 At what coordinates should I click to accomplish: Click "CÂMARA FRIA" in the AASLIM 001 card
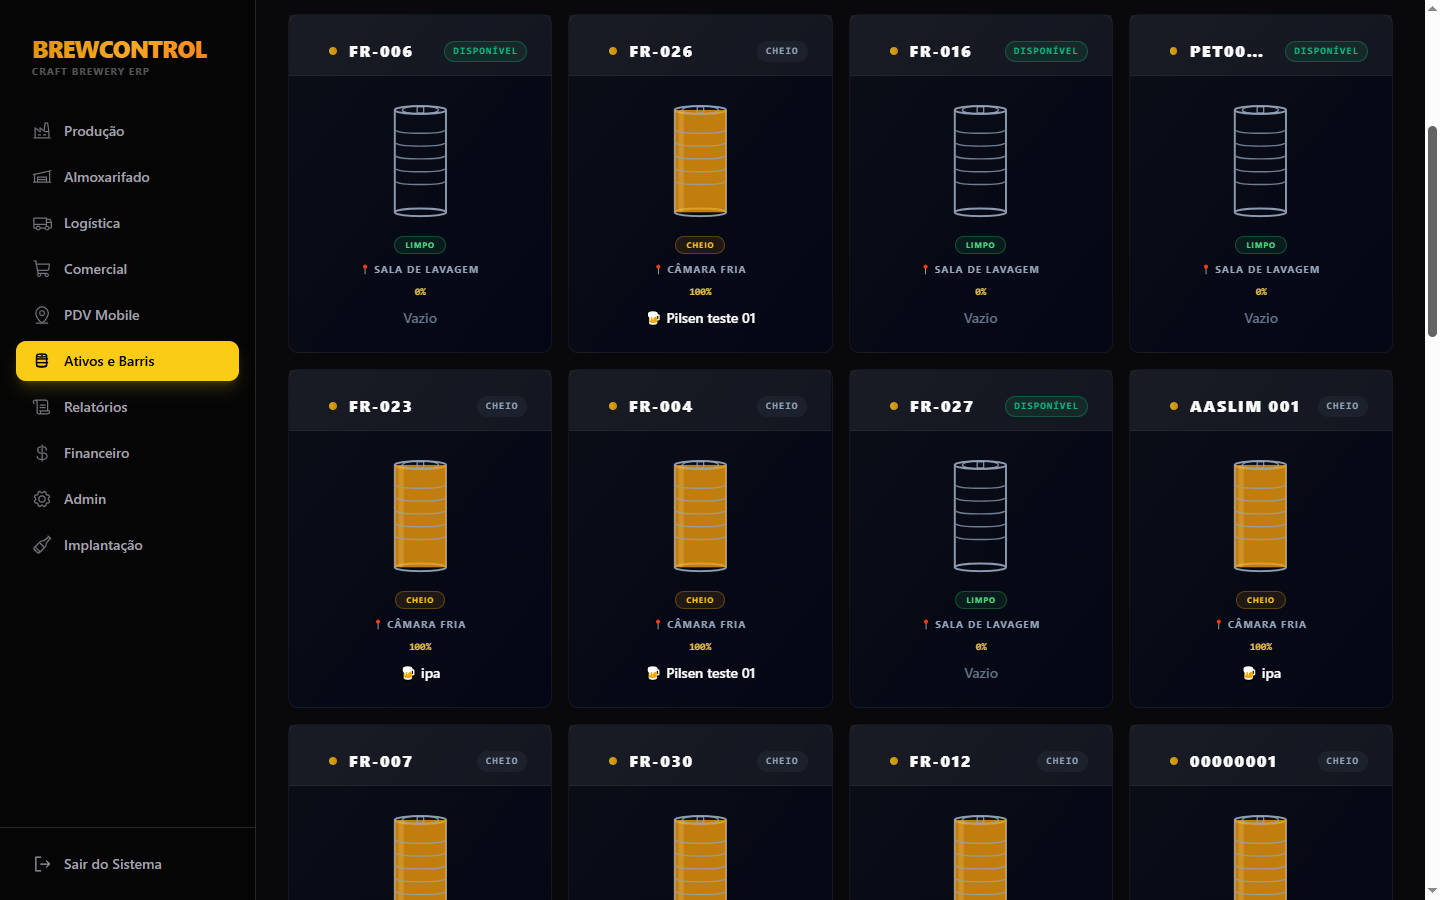pyautogui.click(x=1267, y=624)
